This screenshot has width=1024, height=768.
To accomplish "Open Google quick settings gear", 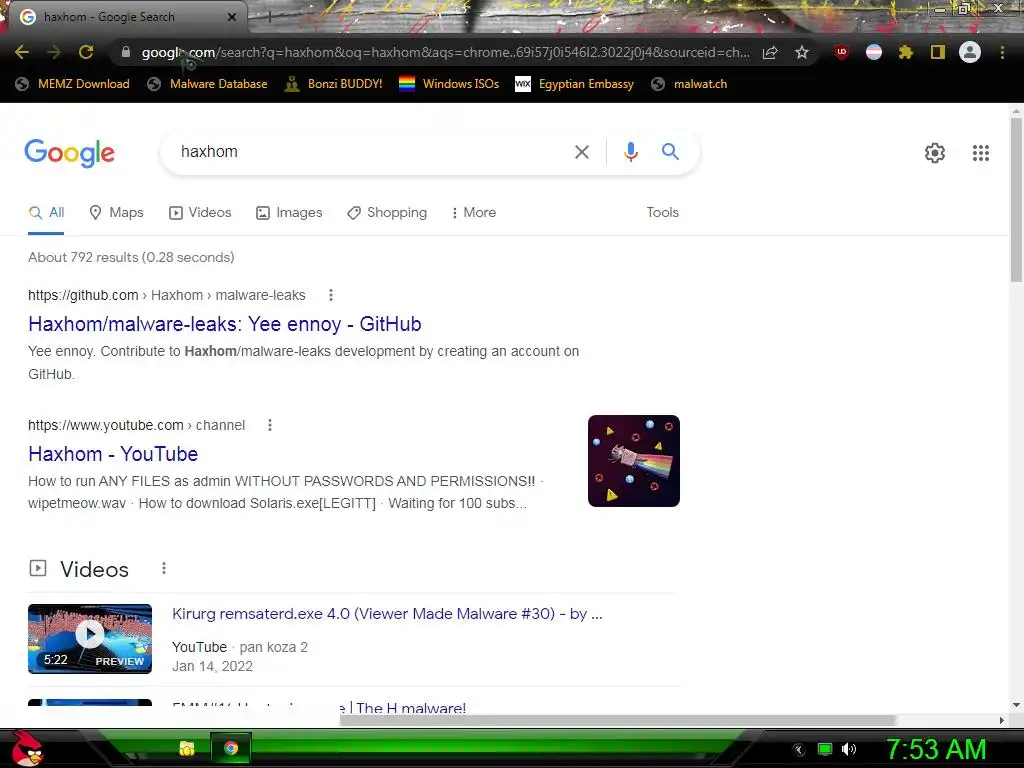I will click(935, 153).
